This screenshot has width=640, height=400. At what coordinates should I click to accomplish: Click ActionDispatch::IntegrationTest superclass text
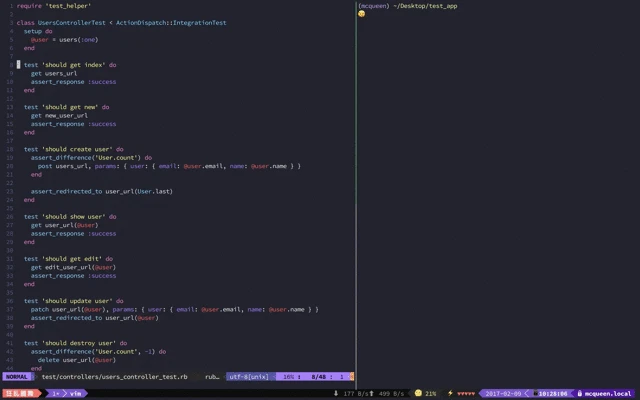[171, 23]
